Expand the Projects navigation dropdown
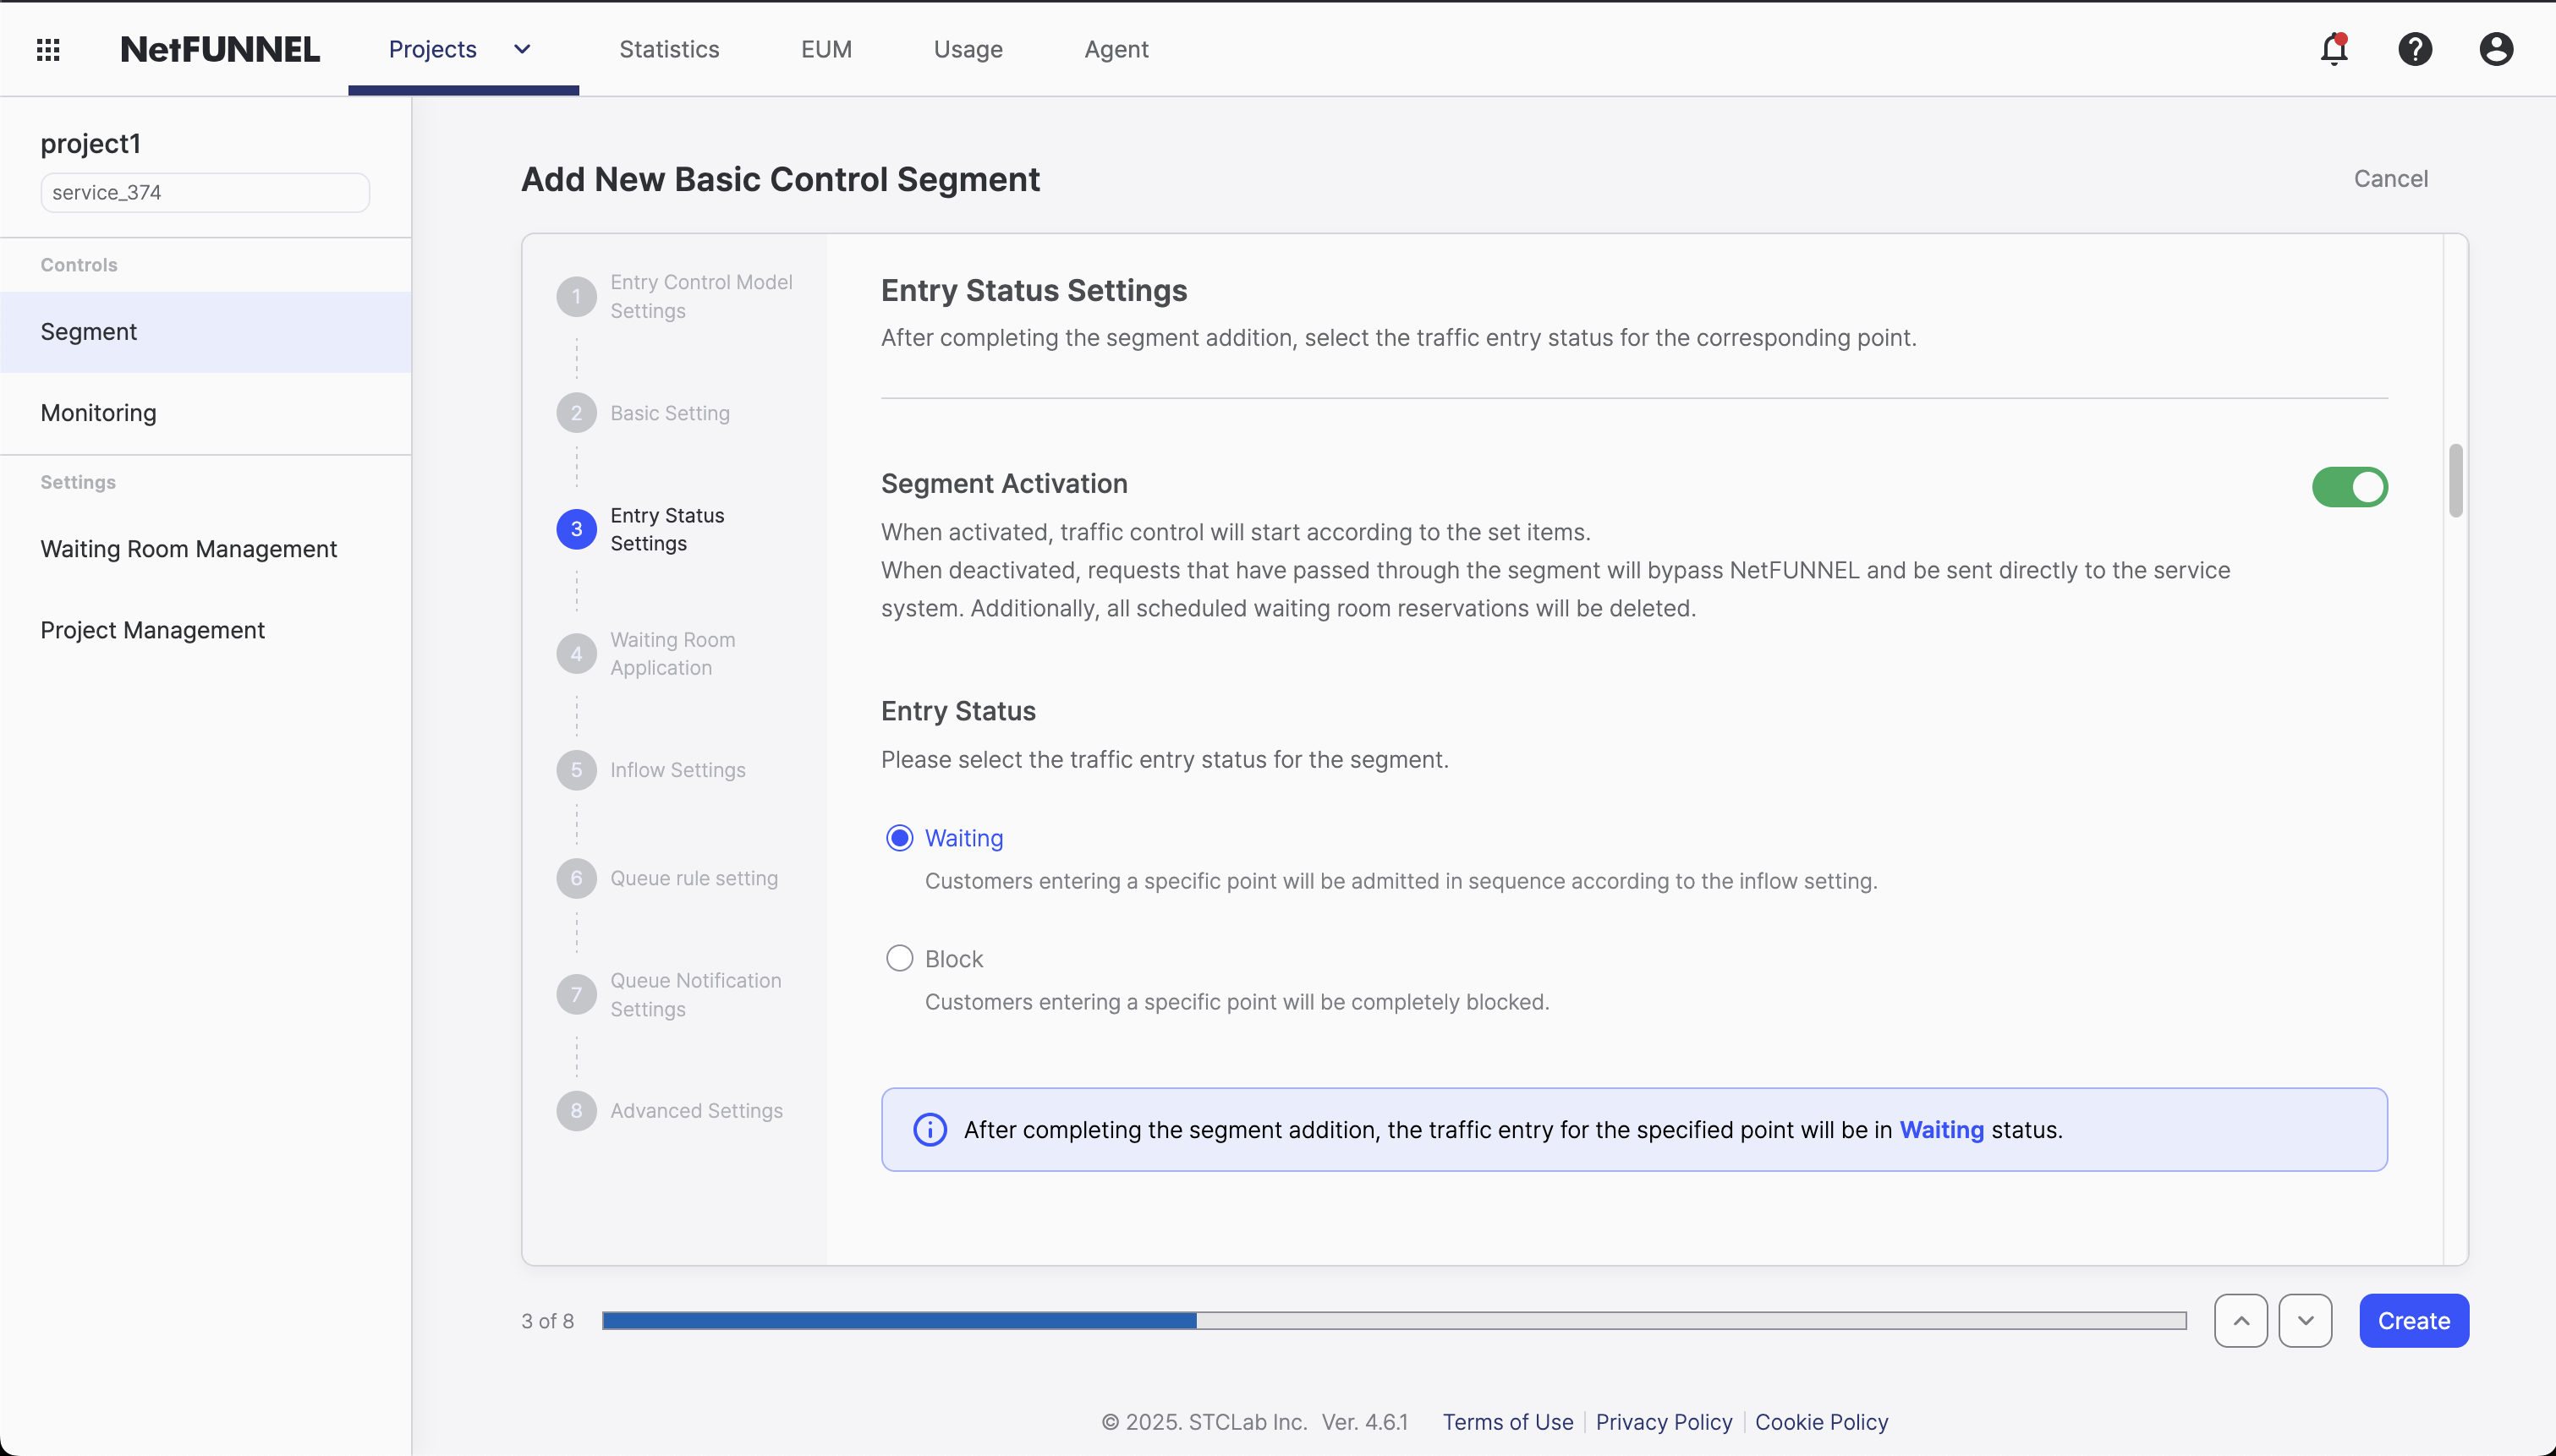2556x1456 pixels. (521, 48)
